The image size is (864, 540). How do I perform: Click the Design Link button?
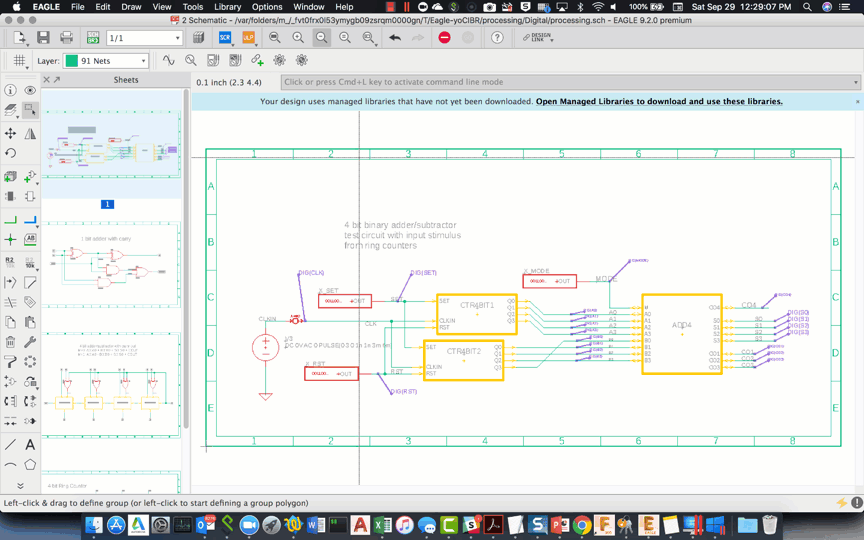tap(536, 38)
